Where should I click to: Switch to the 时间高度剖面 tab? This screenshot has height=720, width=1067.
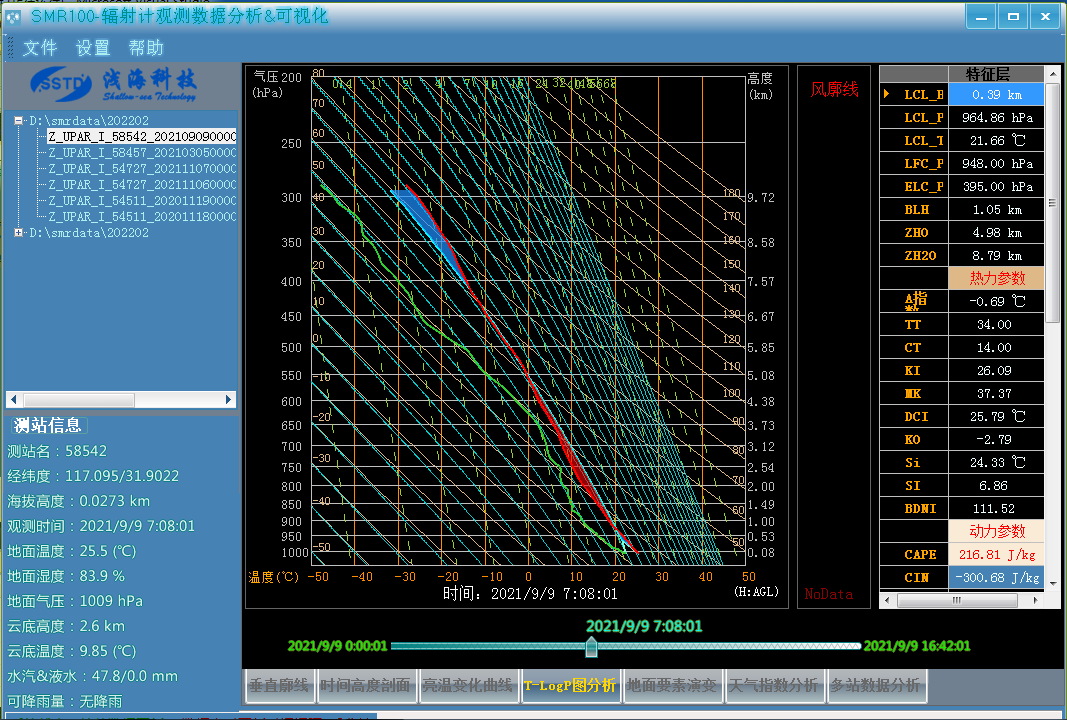365,685
